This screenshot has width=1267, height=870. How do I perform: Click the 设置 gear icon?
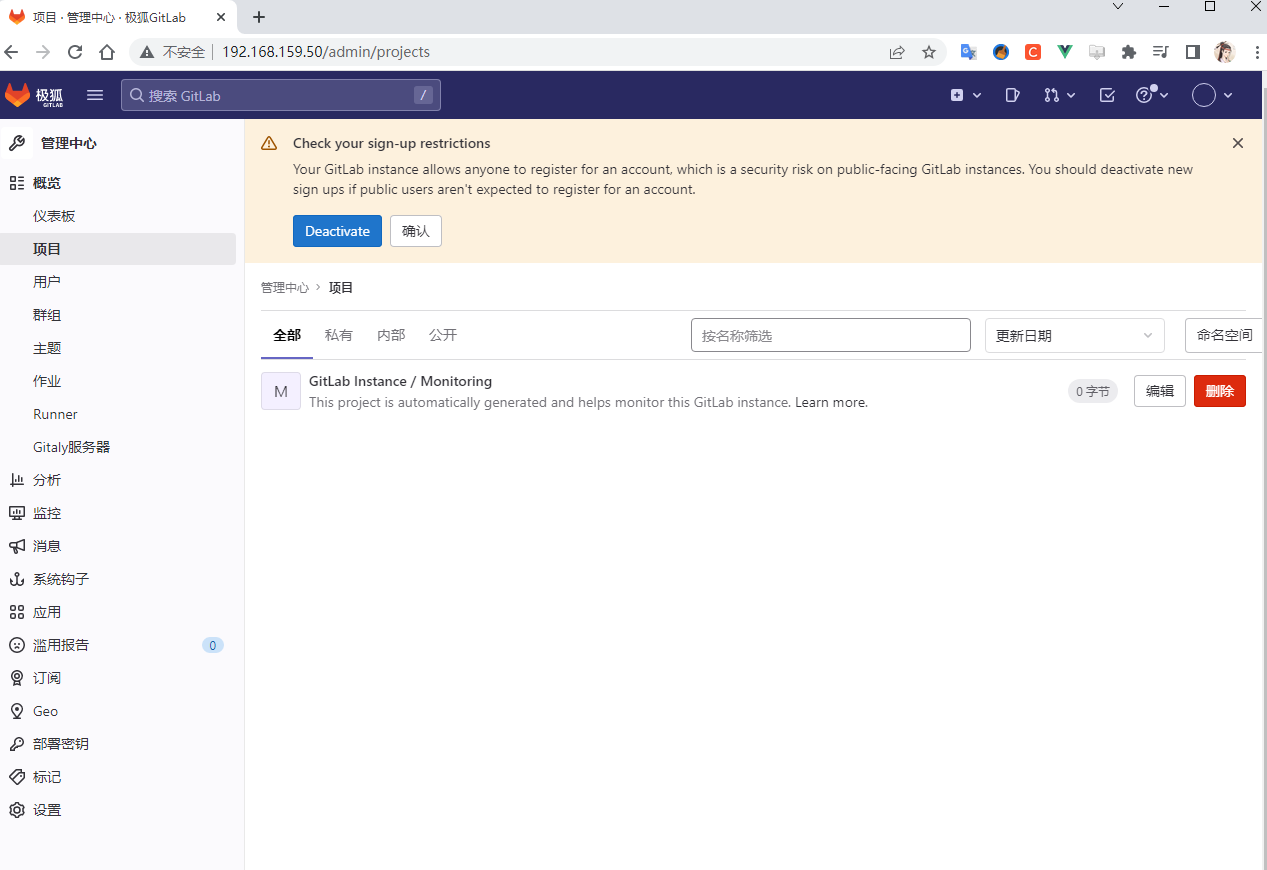tap(17, 810)
